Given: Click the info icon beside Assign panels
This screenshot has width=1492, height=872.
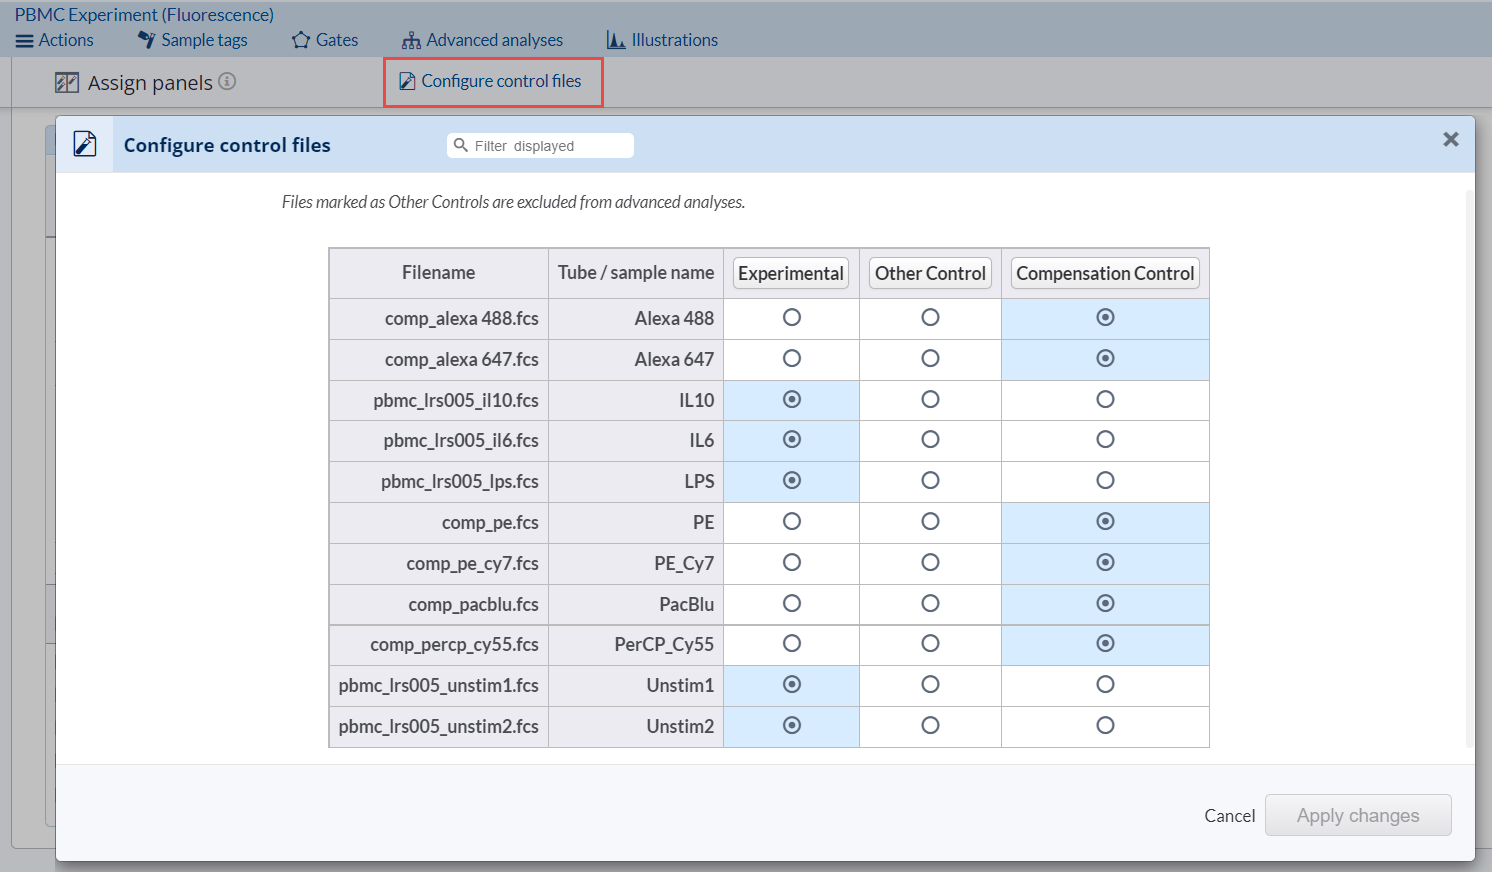Looking at the screenshot, I should pyautogui.click(x=228, y=82).
